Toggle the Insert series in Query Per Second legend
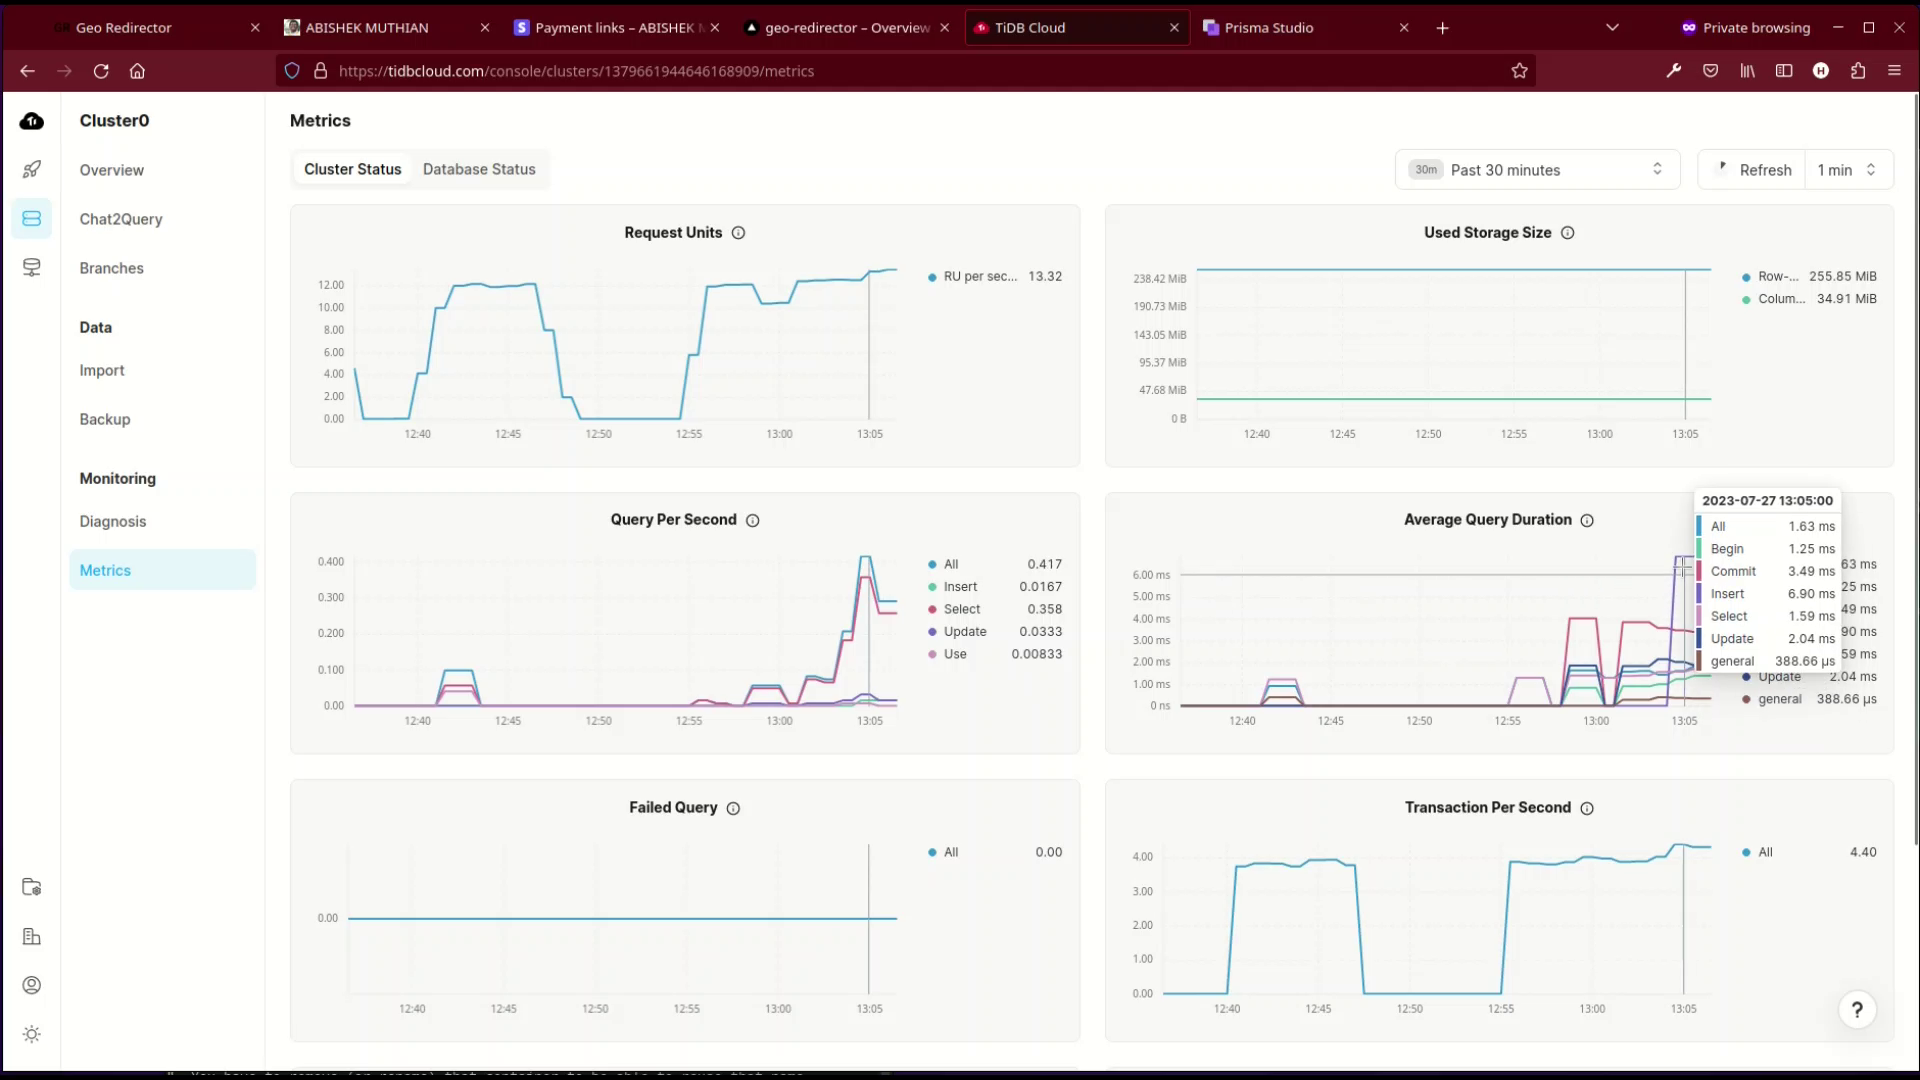Screen dimensions: 1920x1080 click(x=960, y=587)
